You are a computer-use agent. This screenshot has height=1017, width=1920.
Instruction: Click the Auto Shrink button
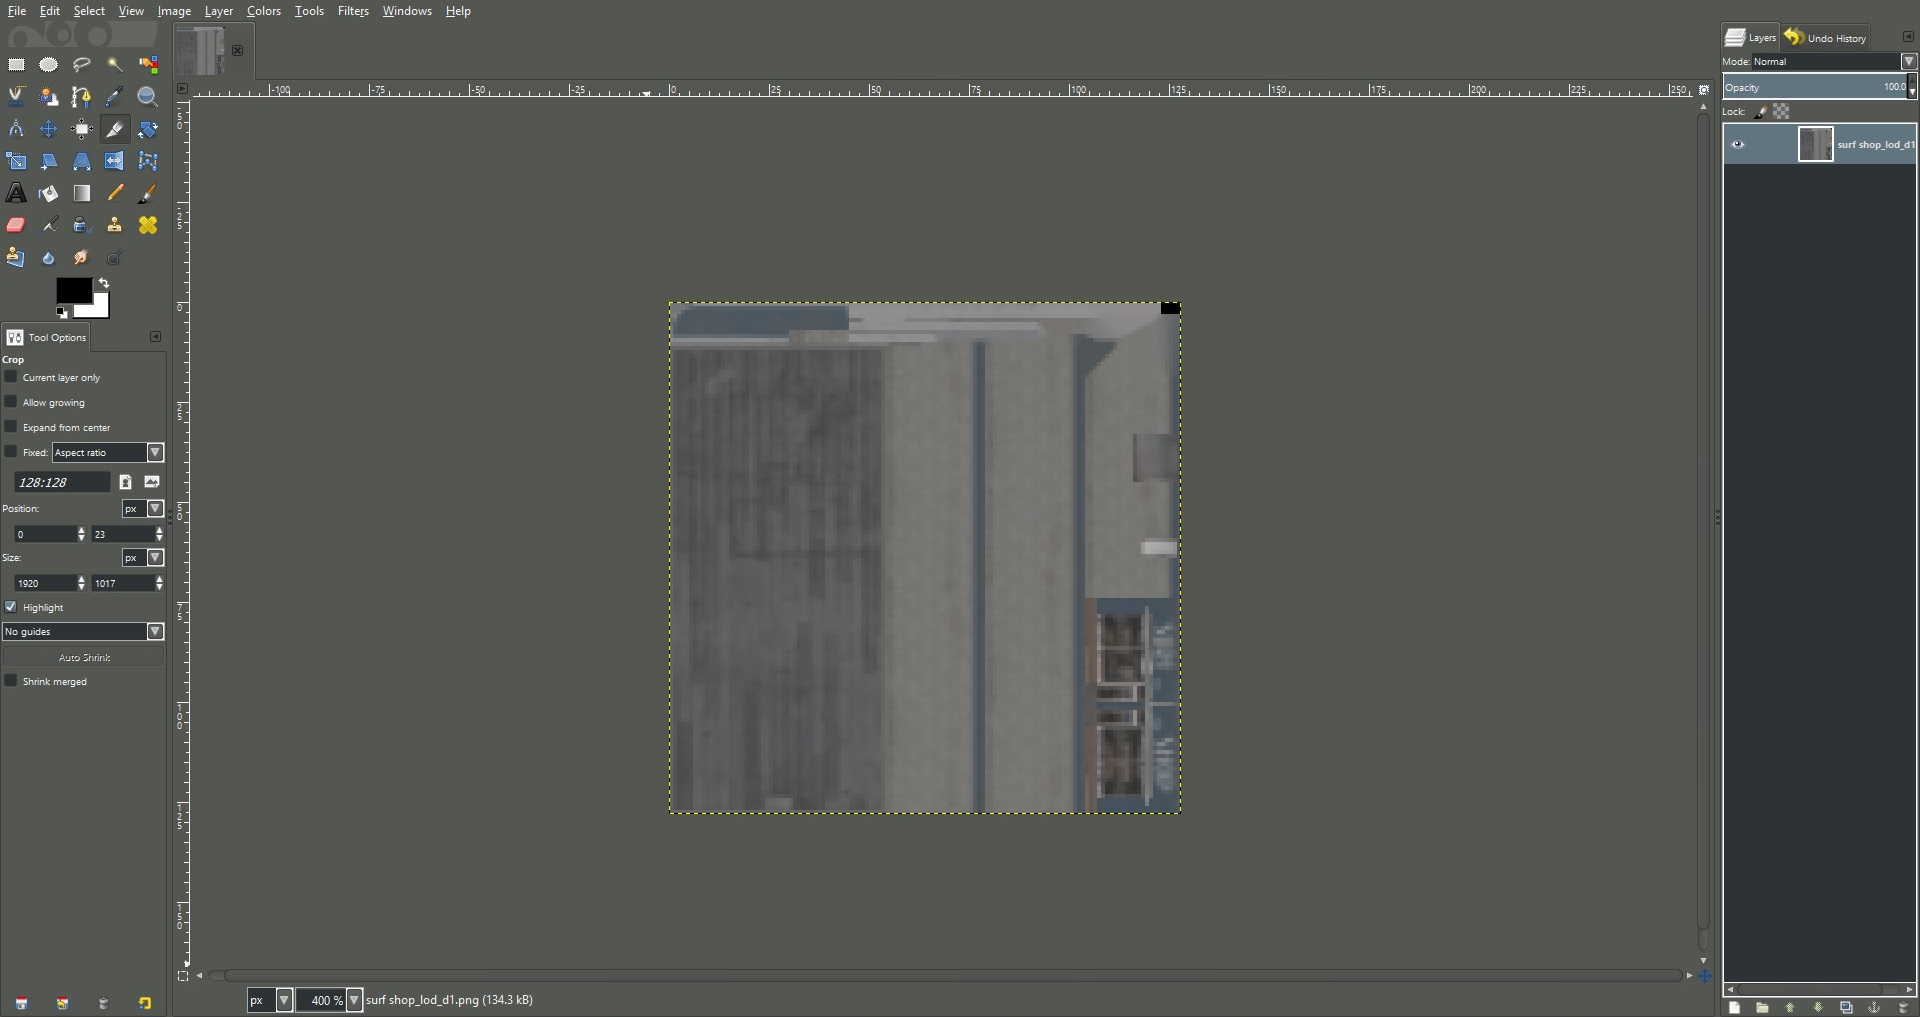coord(84,658)
